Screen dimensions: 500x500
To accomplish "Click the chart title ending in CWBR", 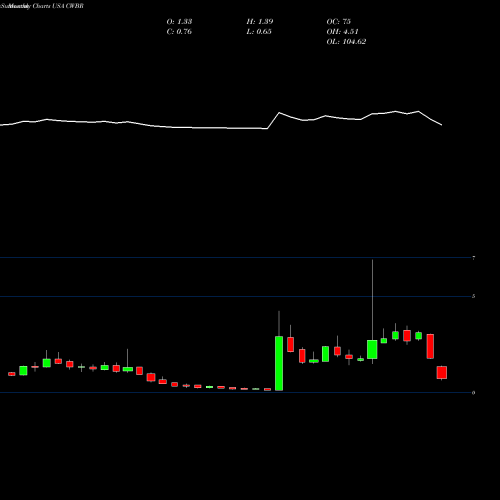I will [42, 6].
